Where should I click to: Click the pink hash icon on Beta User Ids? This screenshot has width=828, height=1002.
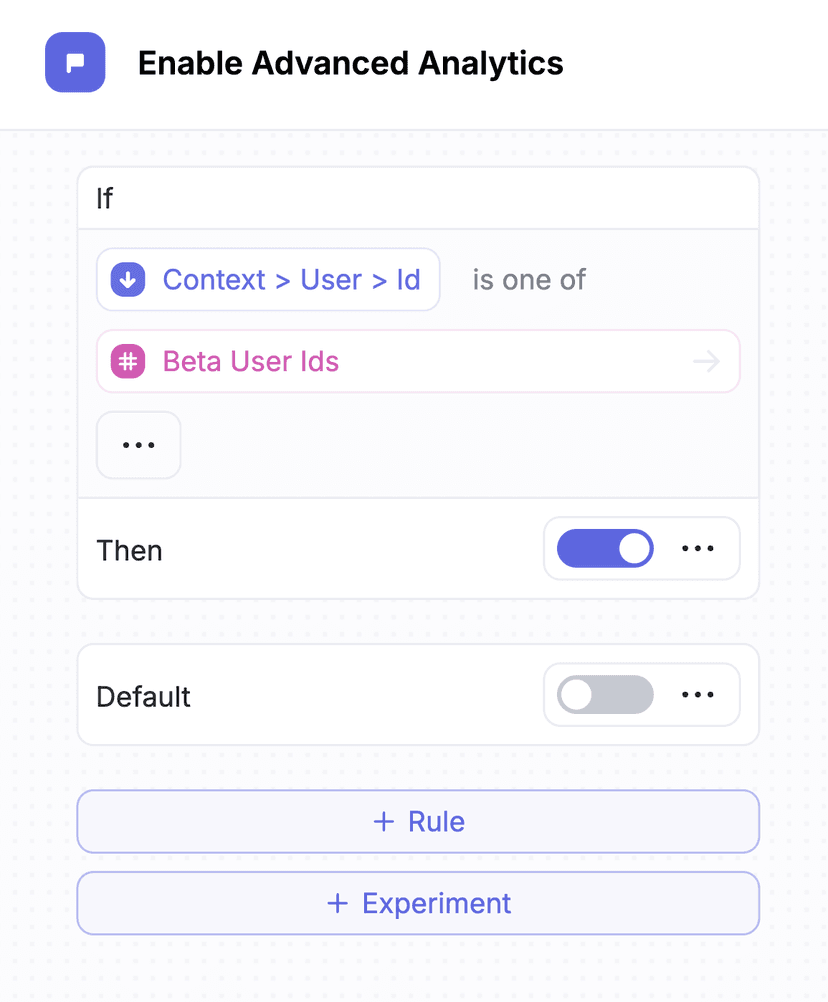127,361
